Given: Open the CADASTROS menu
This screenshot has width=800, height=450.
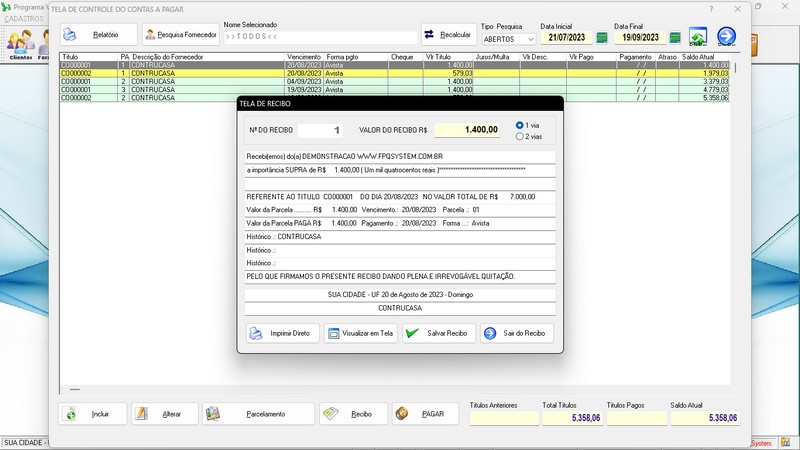Looking at the screenshot, I should (24, 19).
